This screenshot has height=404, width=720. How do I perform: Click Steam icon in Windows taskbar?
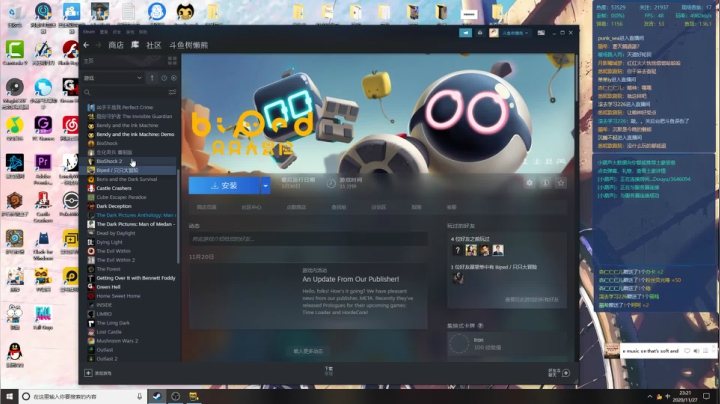(x=157, y=396)
